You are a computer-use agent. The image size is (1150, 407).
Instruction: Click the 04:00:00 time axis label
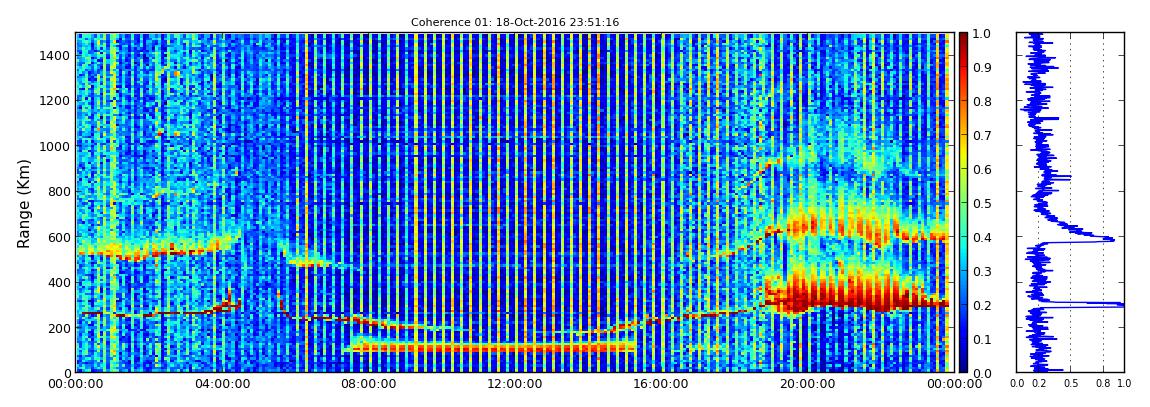pos(221,384)
